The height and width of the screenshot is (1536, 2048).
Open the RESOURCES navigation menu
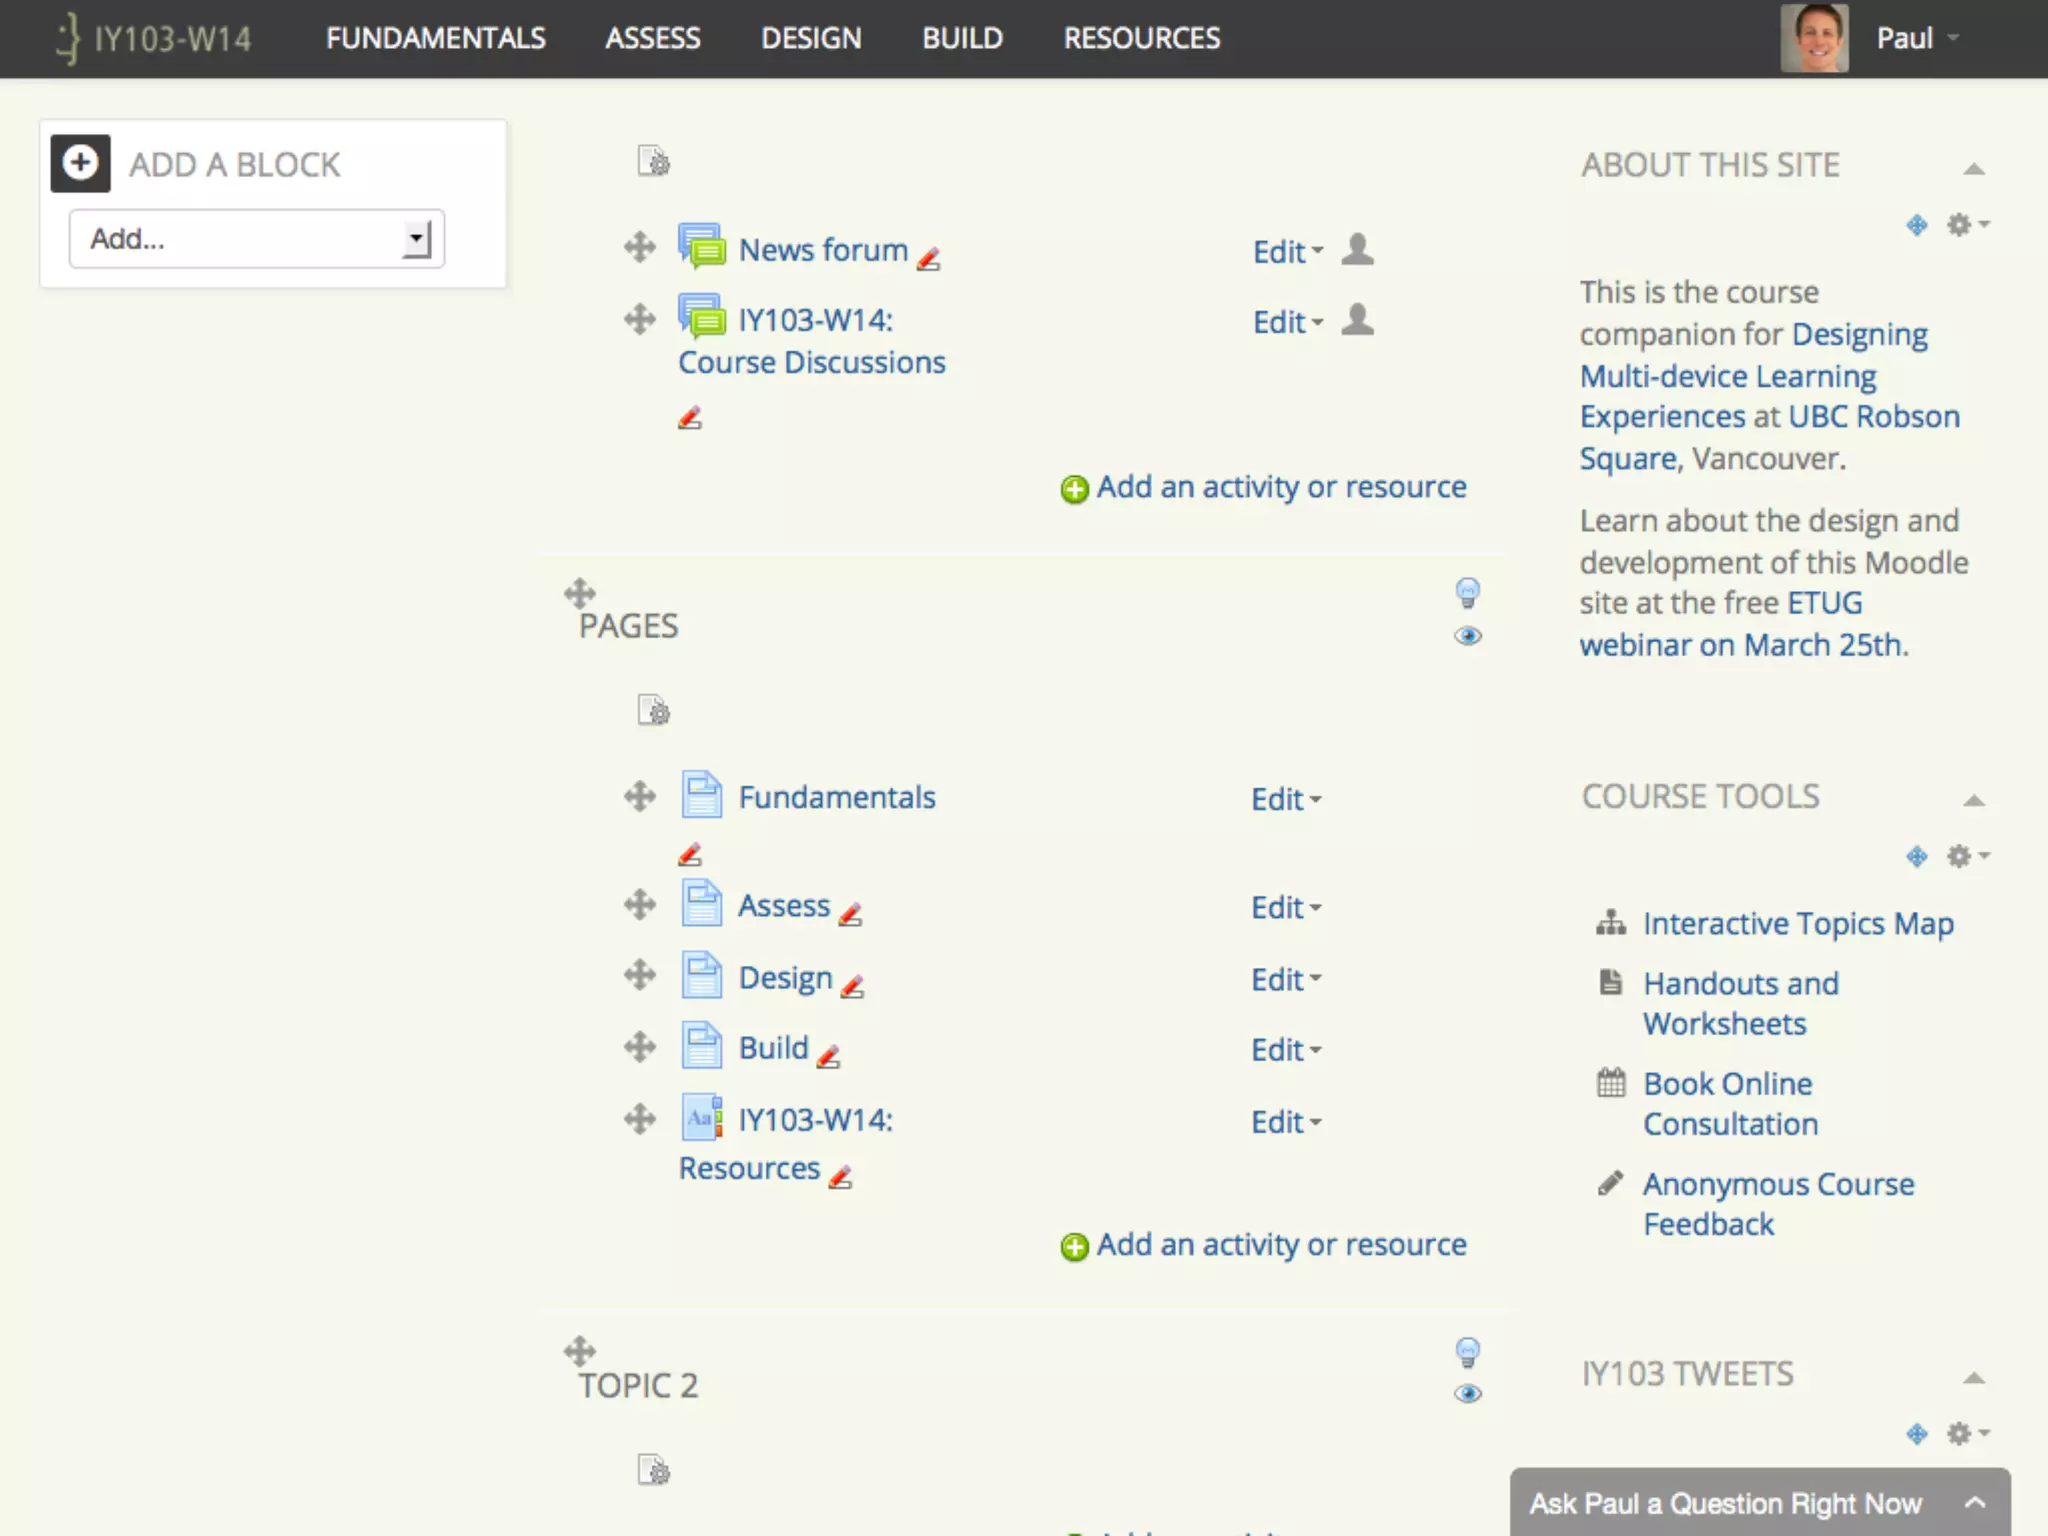pos(1141,38)
